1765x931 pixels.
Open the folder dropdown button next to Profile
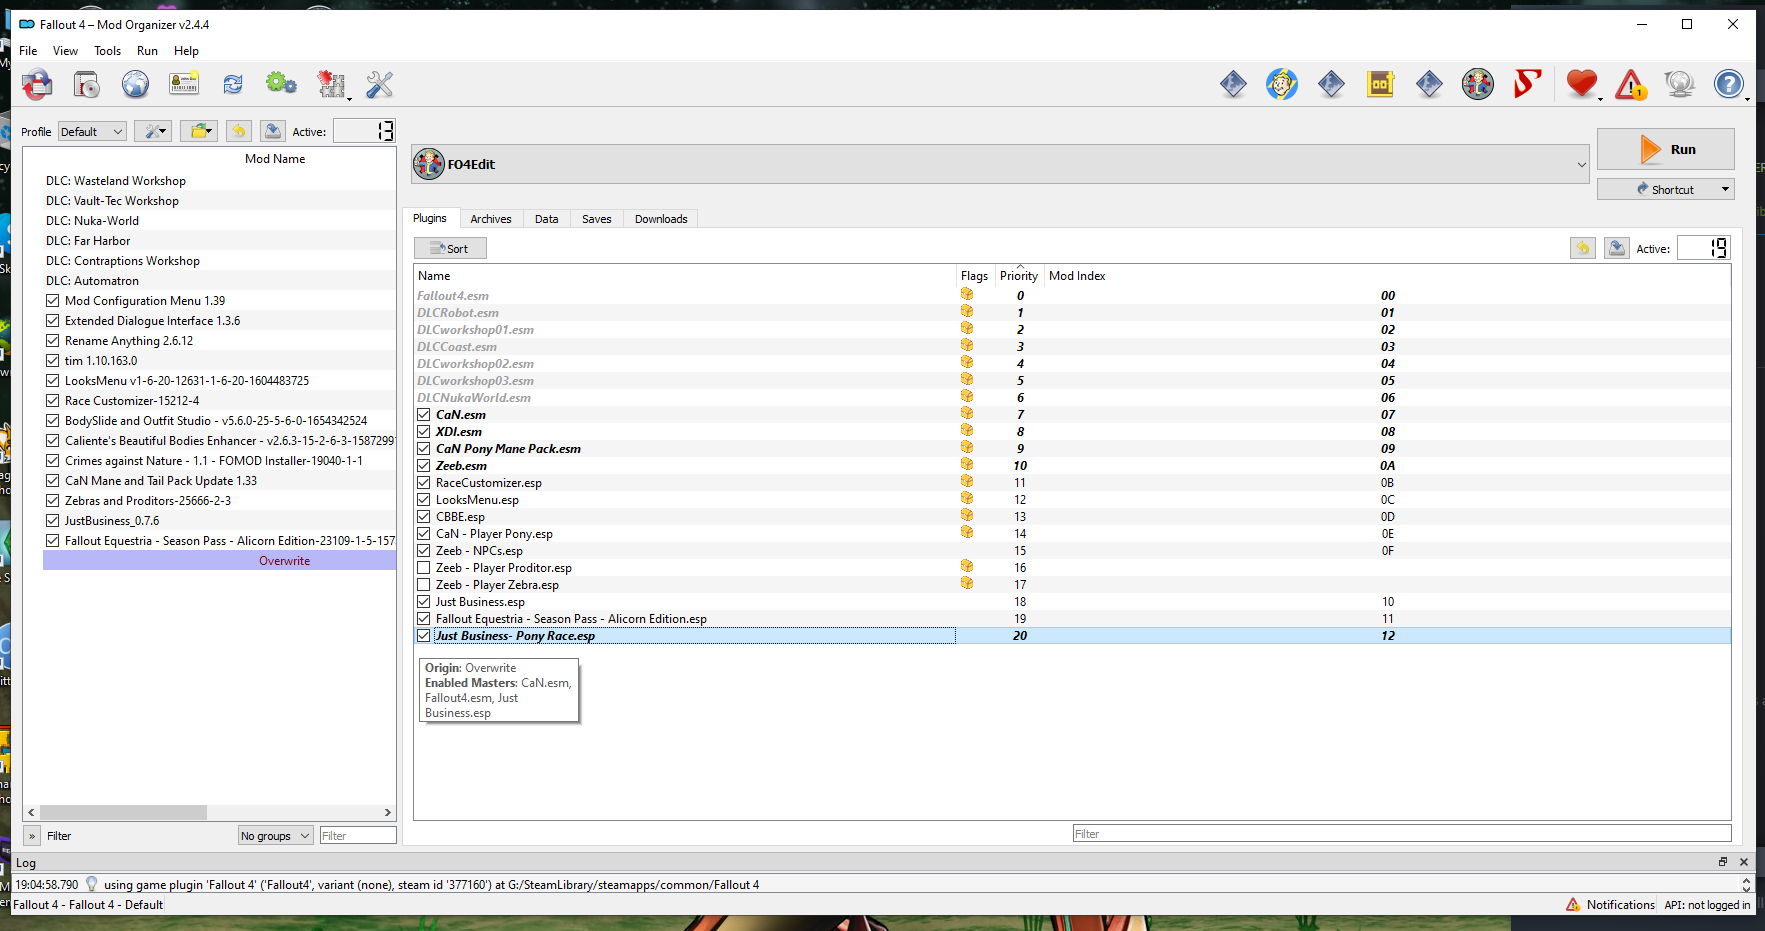click(199, 131)
